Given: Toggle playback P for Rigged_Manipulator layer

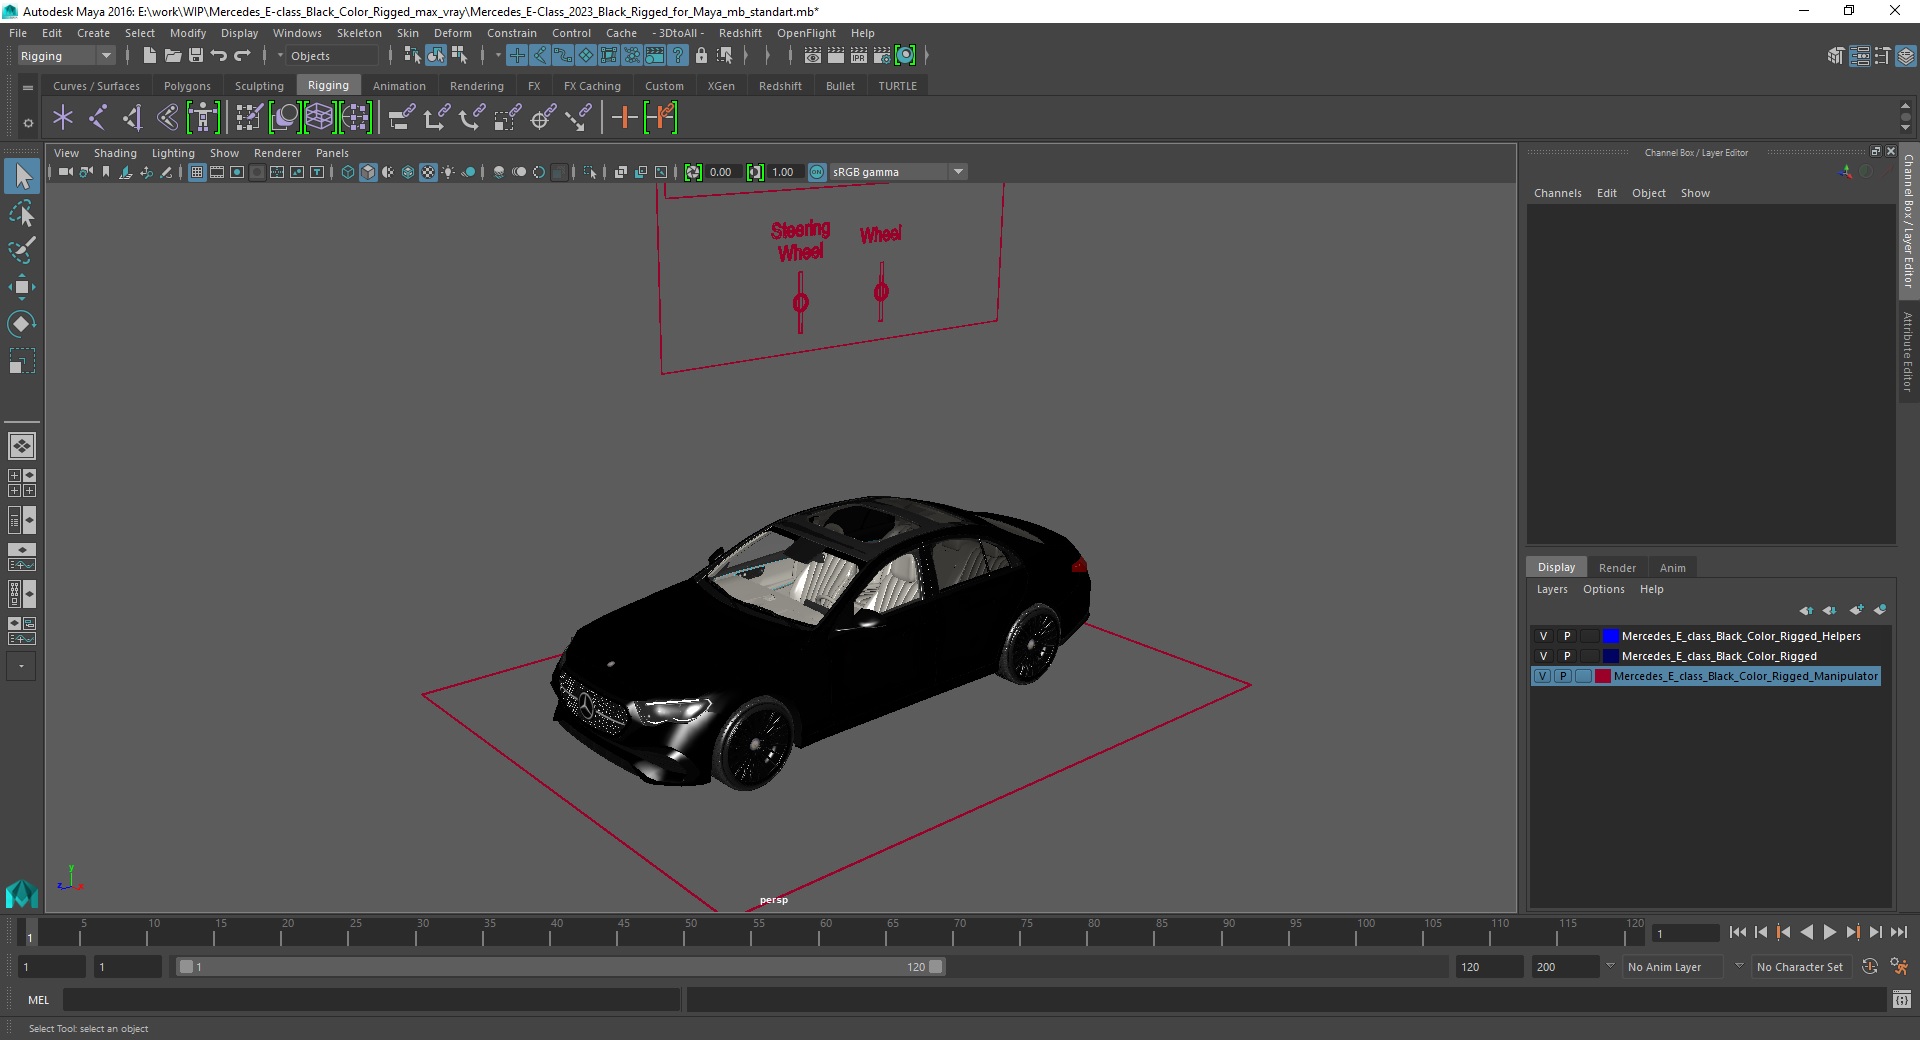Looking at the screenshot, I should tap(1563, 676).
